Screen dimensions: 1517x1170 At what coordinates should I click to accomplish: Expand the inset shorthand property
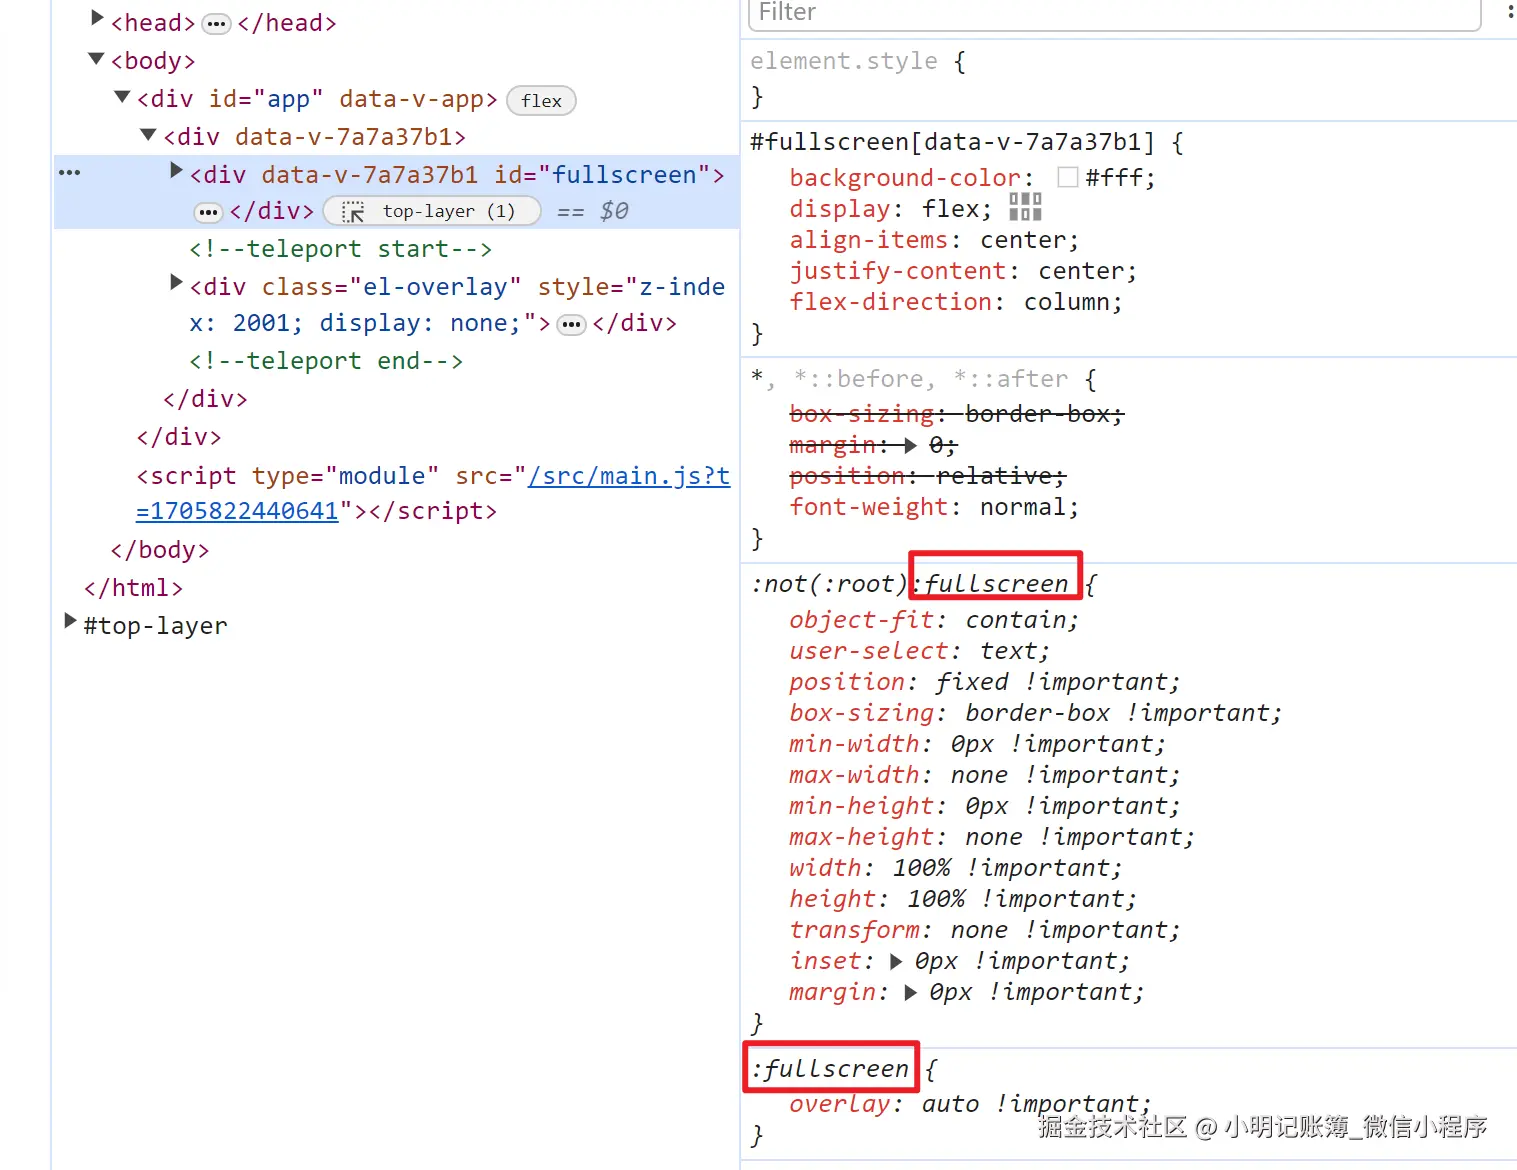pos(896,962)
